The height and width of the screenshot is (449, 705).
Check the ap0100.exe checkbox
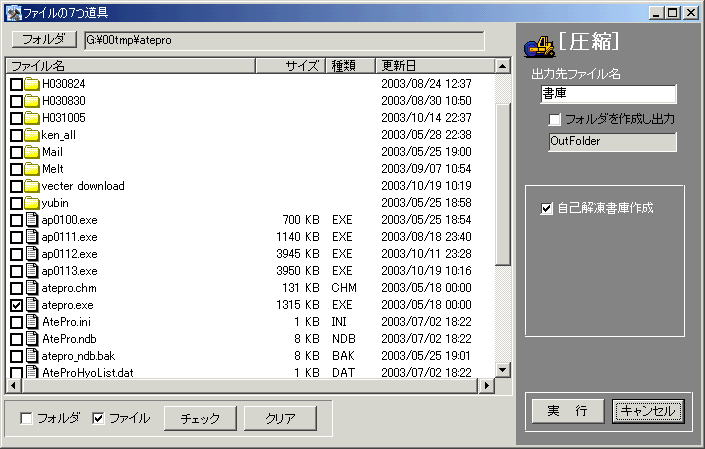16,220
